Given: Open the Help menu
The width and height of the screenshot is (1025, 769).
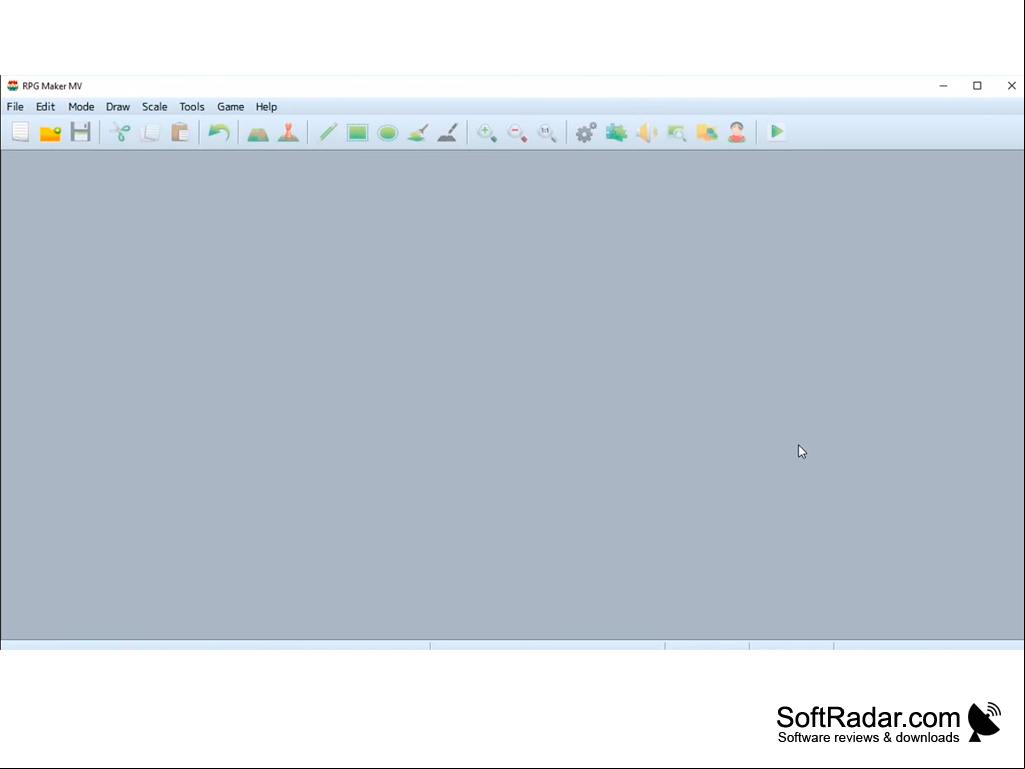Looking at the screenshot, I should coord(266,107).
